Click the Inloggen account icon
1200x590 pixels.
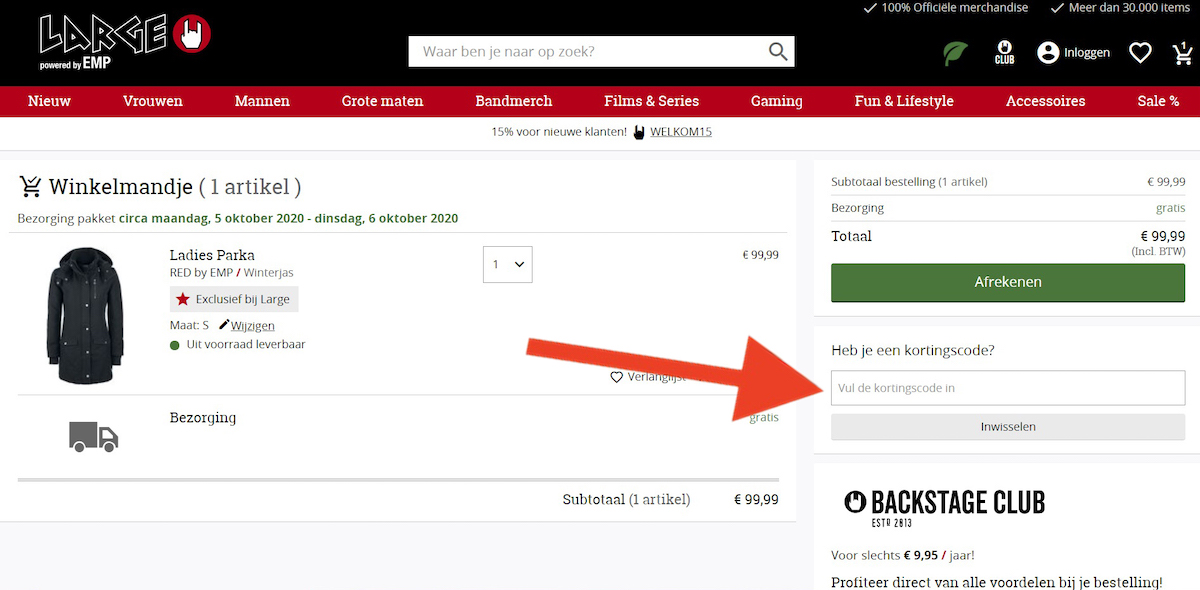1048,52
